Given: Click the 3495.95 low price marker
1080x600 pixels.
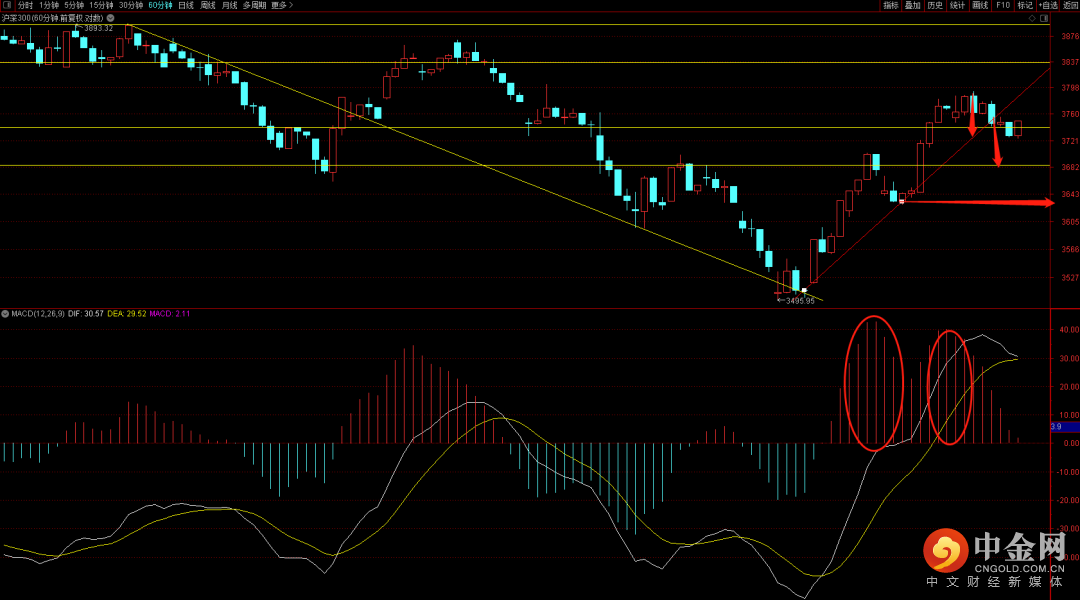Looking at the screenshot, I should point(799,300).
